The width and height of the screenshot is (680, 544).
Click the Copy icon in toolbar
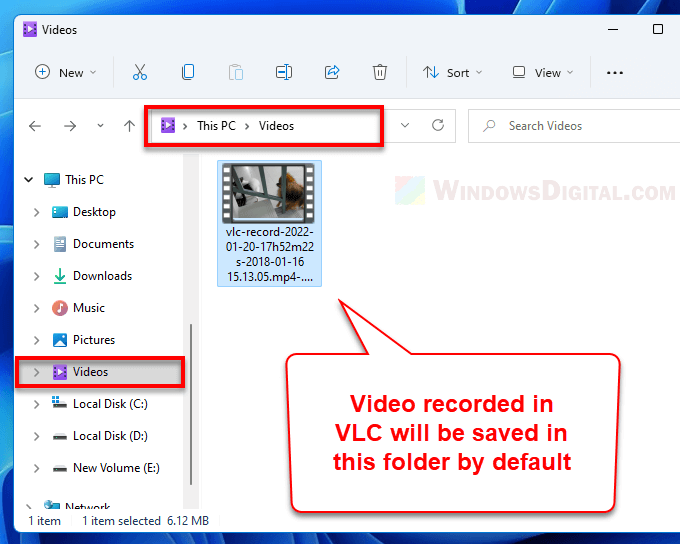(188, 72)
